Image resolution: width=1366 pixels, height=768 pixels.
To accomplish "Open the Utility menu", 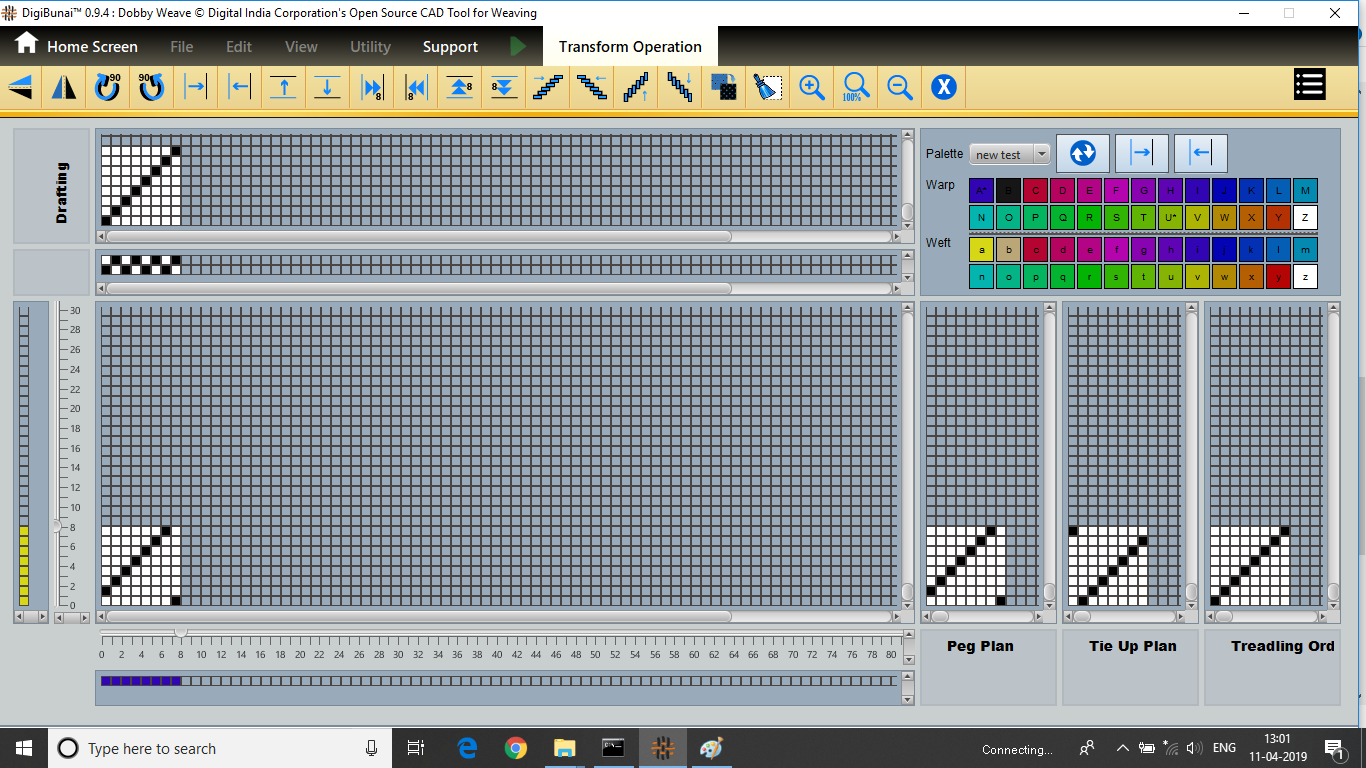I will pyautogui.click(x=370, y=47).
